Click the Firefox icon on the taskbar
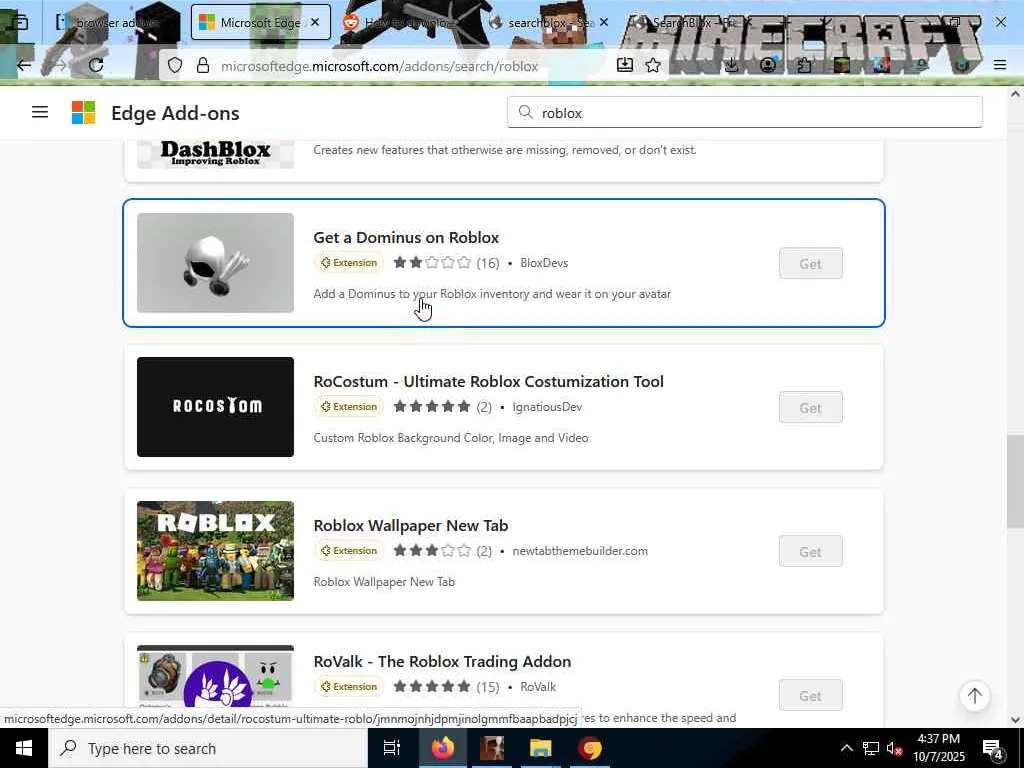This screenshot has width=1024, height=768. click(442, 748)
